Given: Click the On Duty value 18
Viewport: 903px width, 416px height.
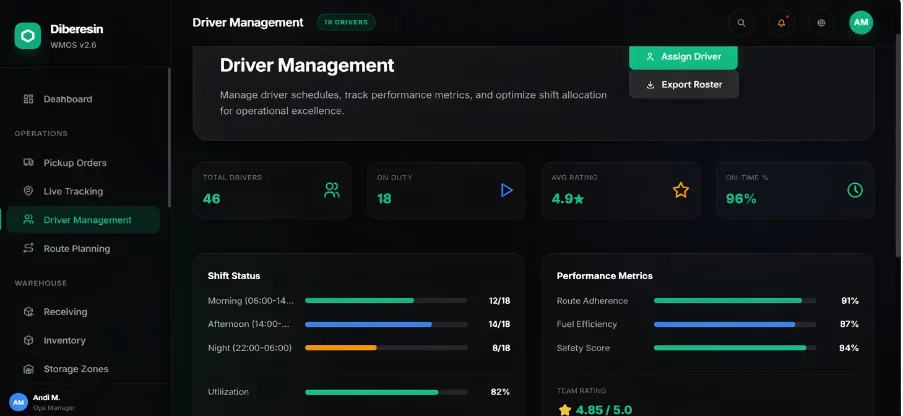Looking at the screenshot, I should (384, 199).
